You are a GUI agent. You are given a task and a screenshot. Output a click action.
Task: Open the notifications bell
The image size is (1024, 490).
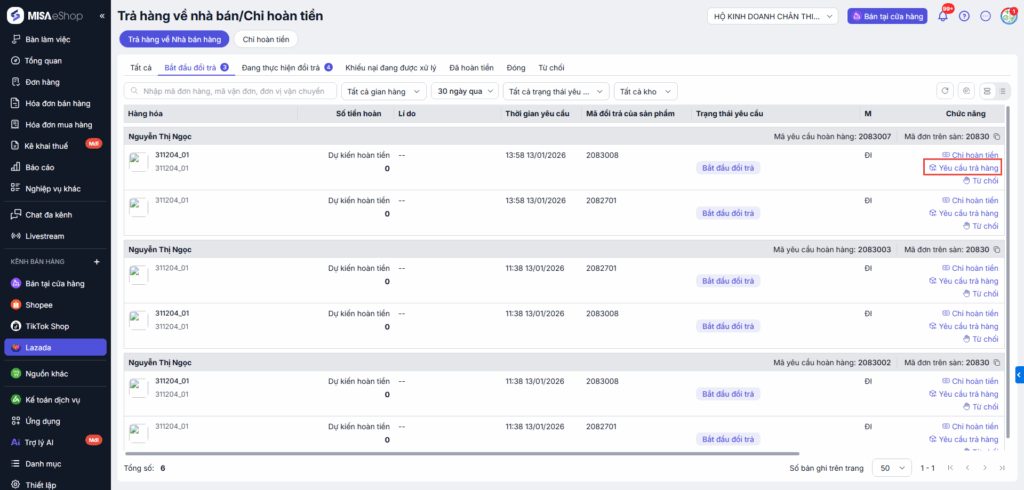(x=942, y=16)
